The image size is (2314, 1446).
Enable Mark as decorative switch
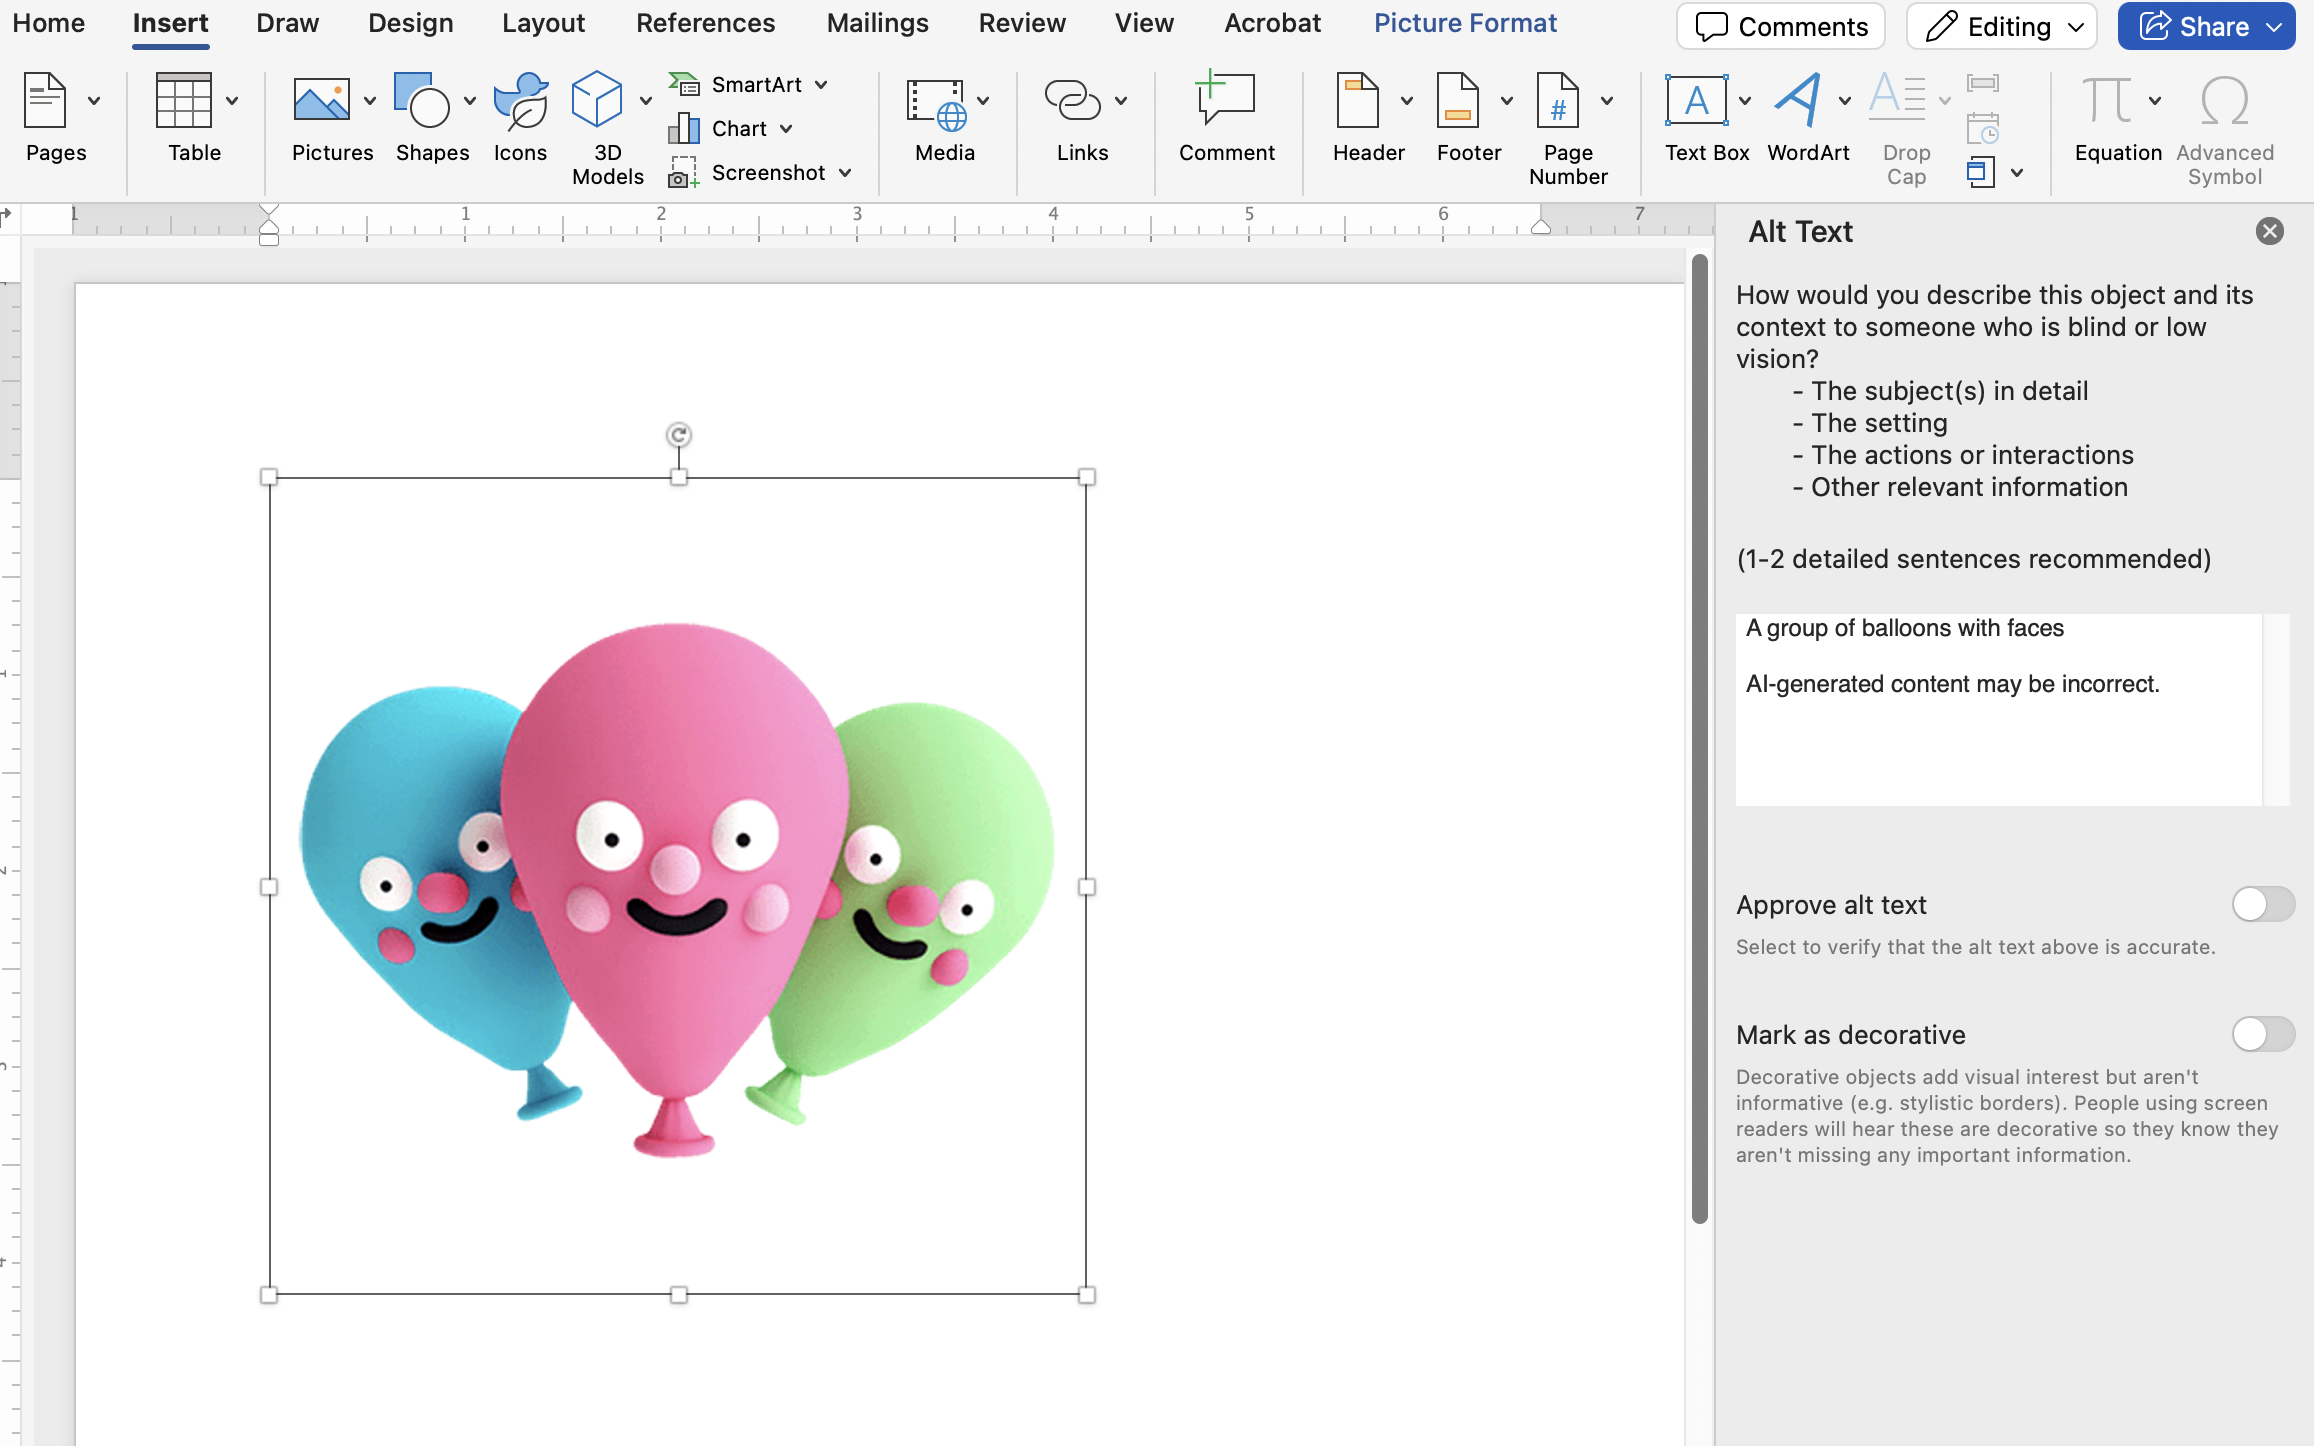pyautogui.click(x=2262, y=1034)
